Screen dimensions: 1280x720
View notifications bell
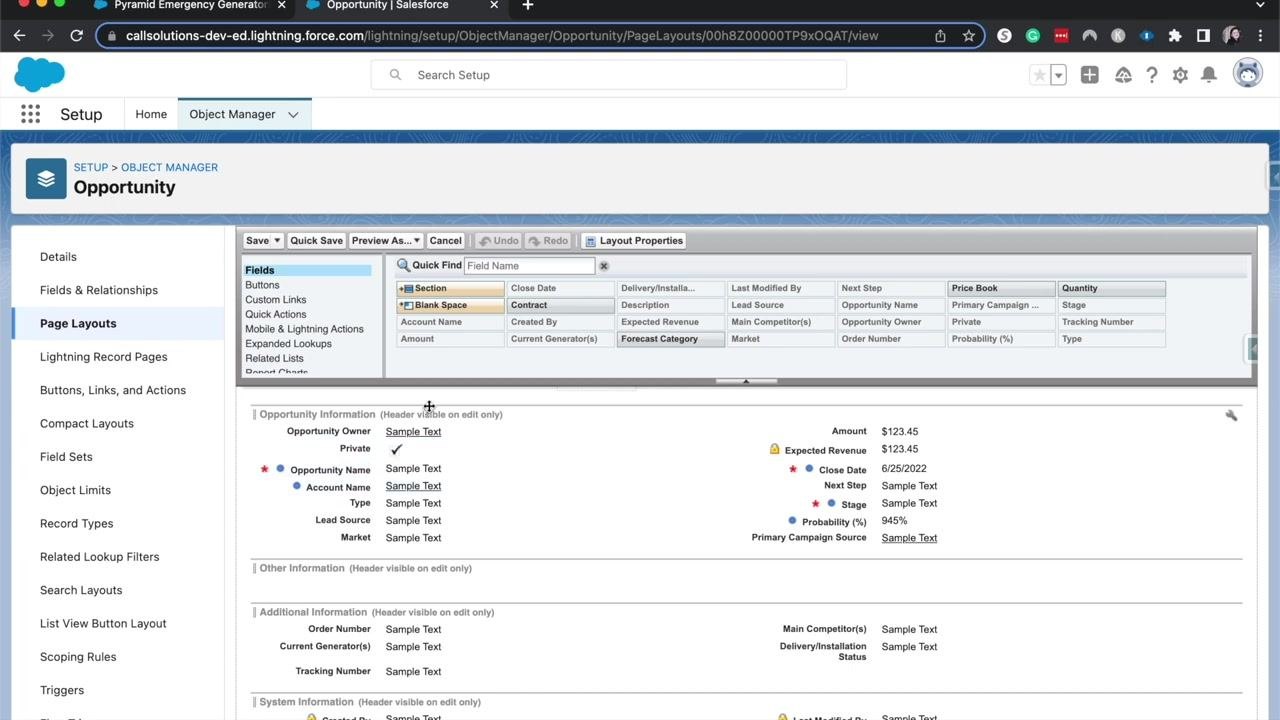(1209, 75)
